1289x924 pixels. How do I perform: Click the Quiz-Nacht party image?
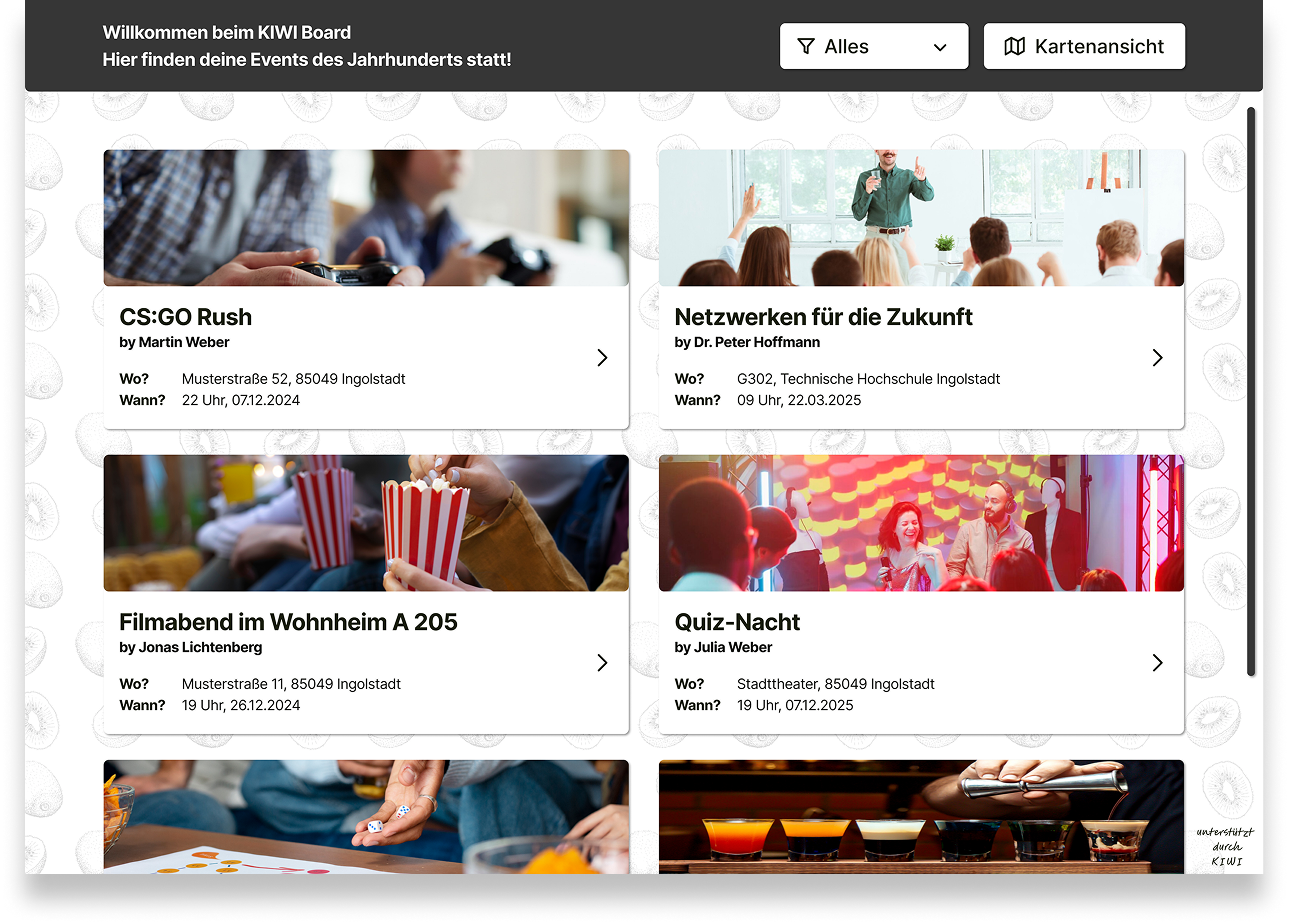point(921,523)
